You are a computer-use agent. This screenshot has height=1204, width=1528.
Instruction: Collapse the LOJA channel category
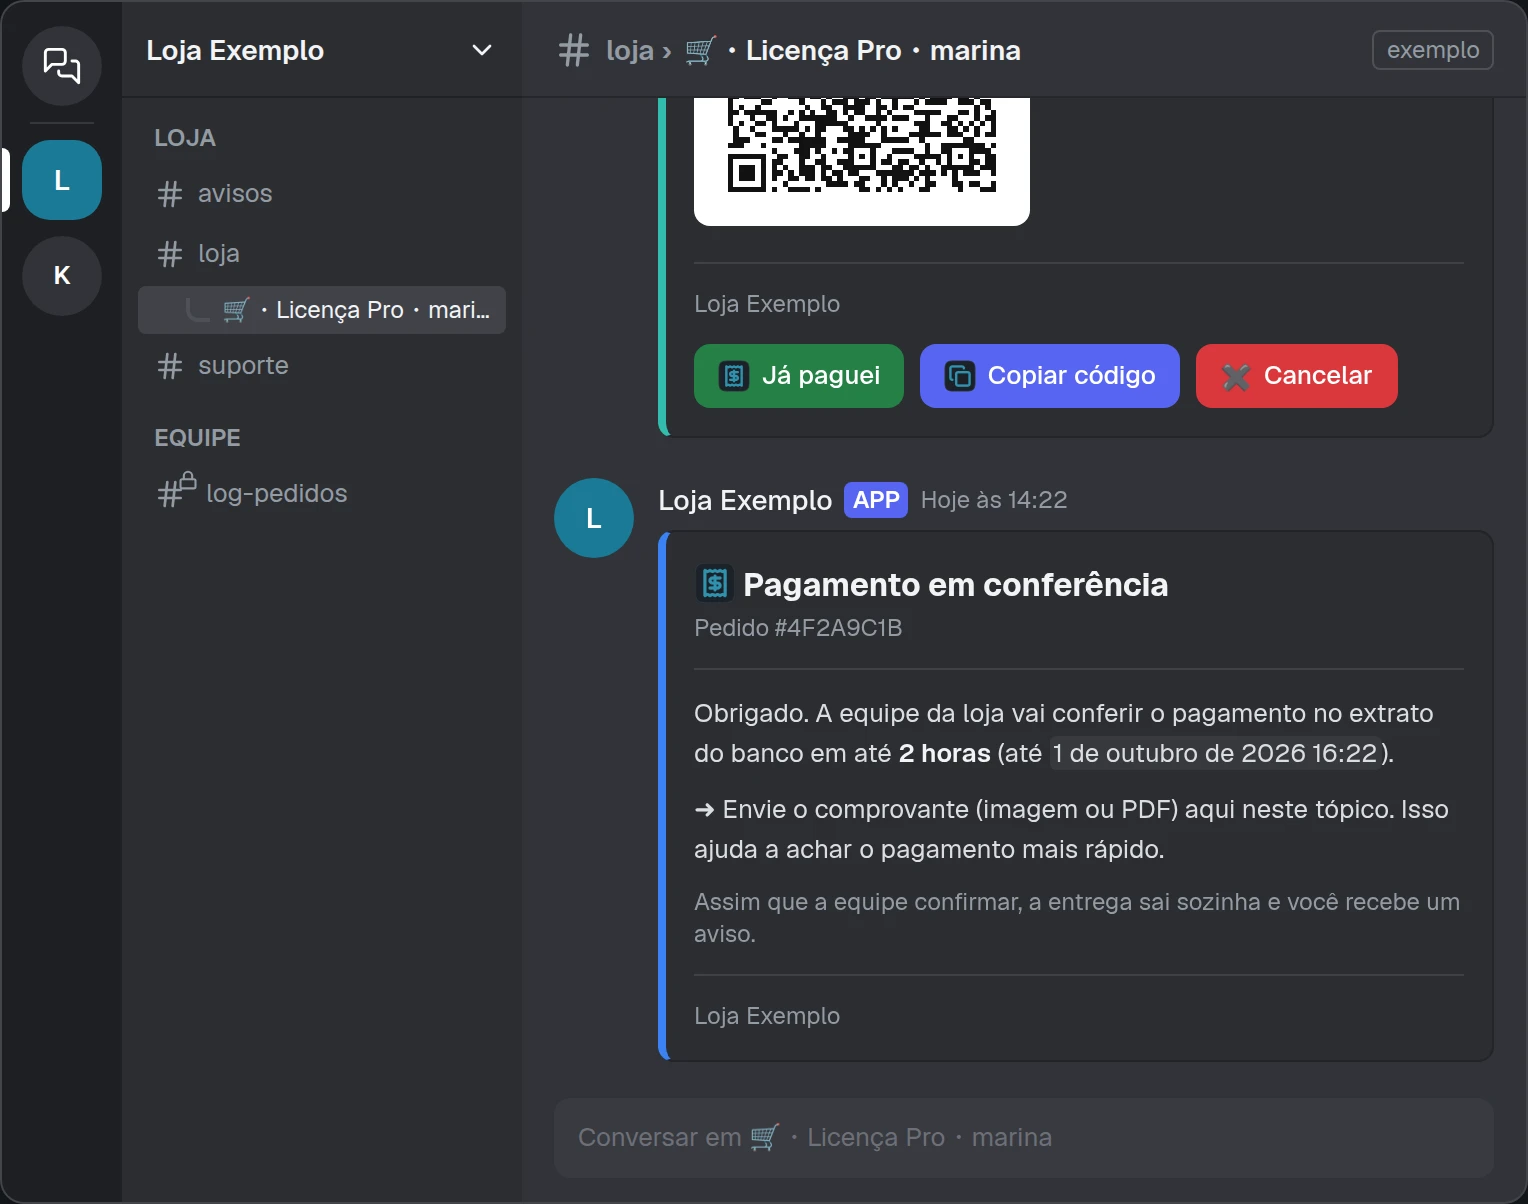pos(185,138)
